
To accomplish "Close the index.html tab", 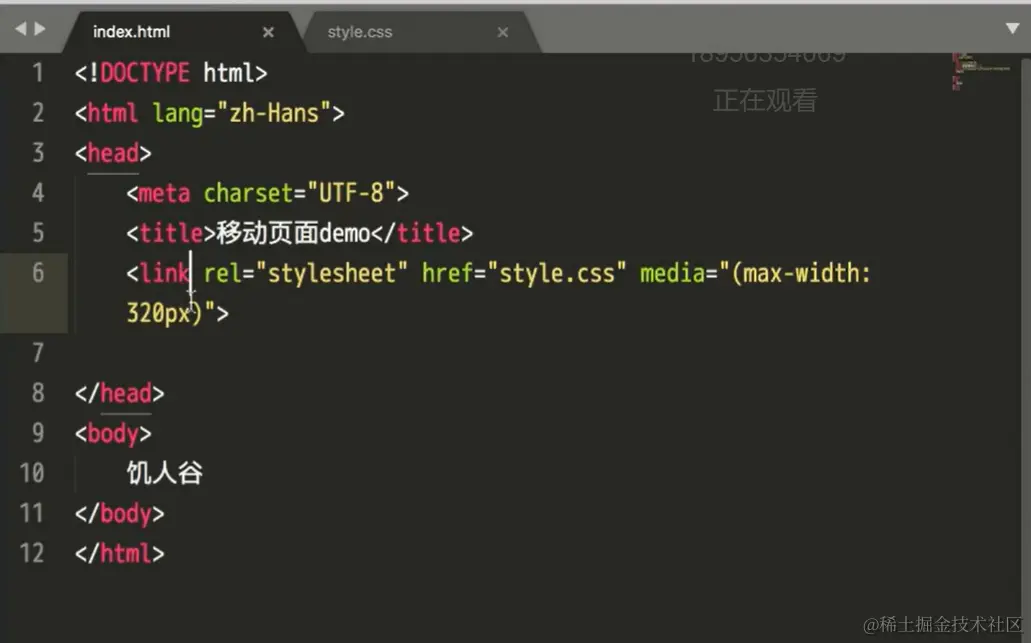I will (x=268, y=32).
